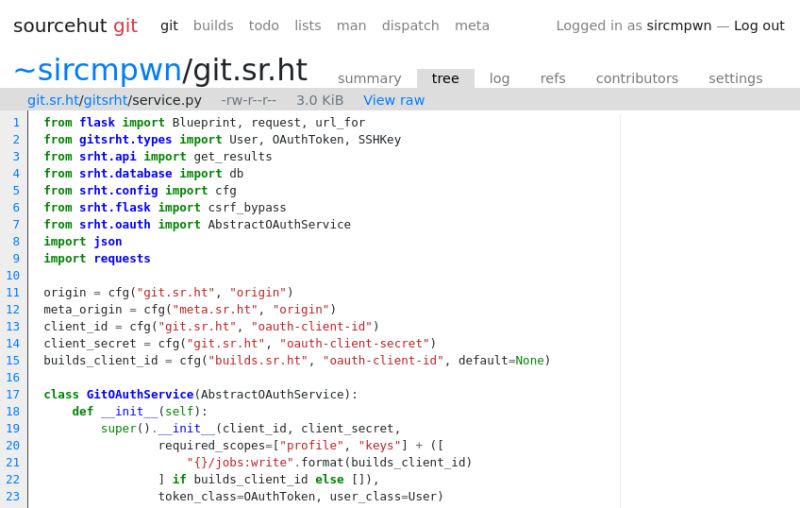Viewport: 800px width, 508px height.
Task: Click the sourcehut git logo text
Action: click(x=75, y=26)
